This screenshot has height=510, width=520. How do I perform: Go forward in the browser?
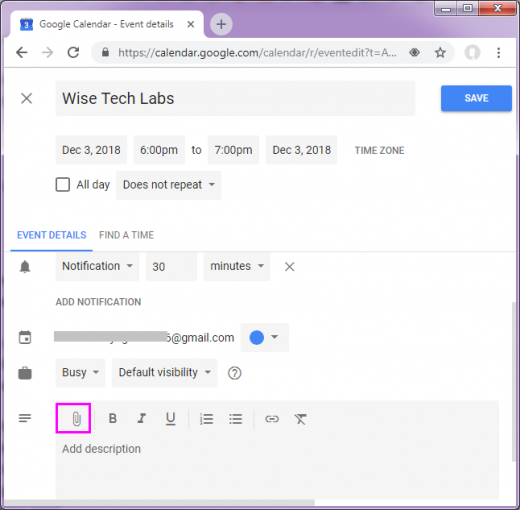(47, 52)
